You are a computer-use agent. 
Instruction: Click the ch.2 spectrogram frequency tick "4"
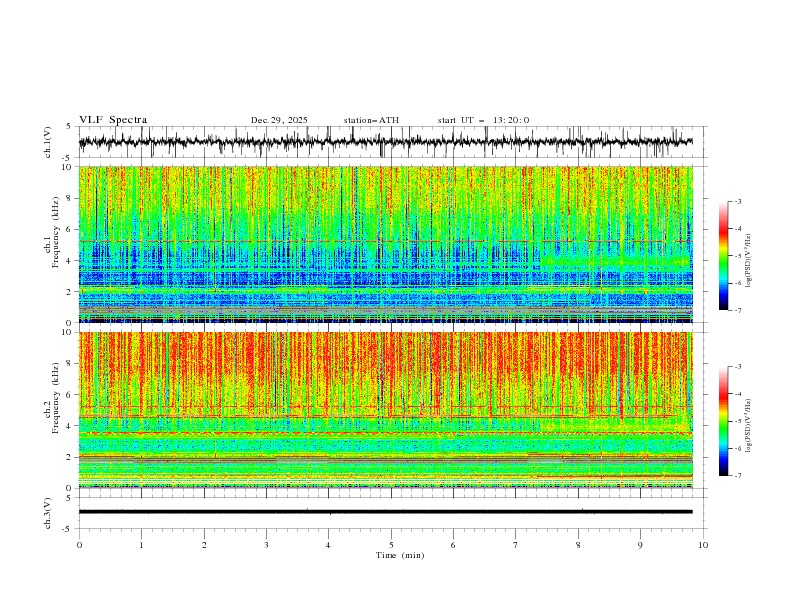click(x=71, y=426)
